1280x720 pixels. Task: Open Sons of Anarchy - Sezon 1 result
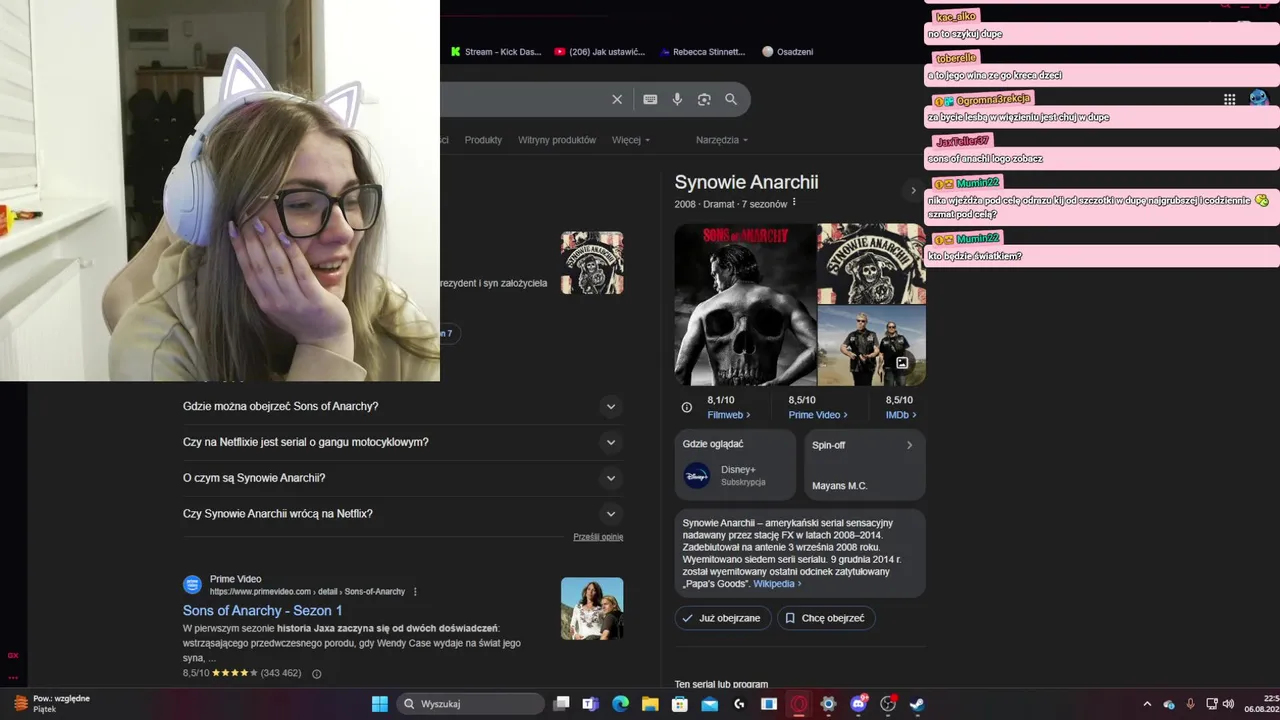pos(263,610)
